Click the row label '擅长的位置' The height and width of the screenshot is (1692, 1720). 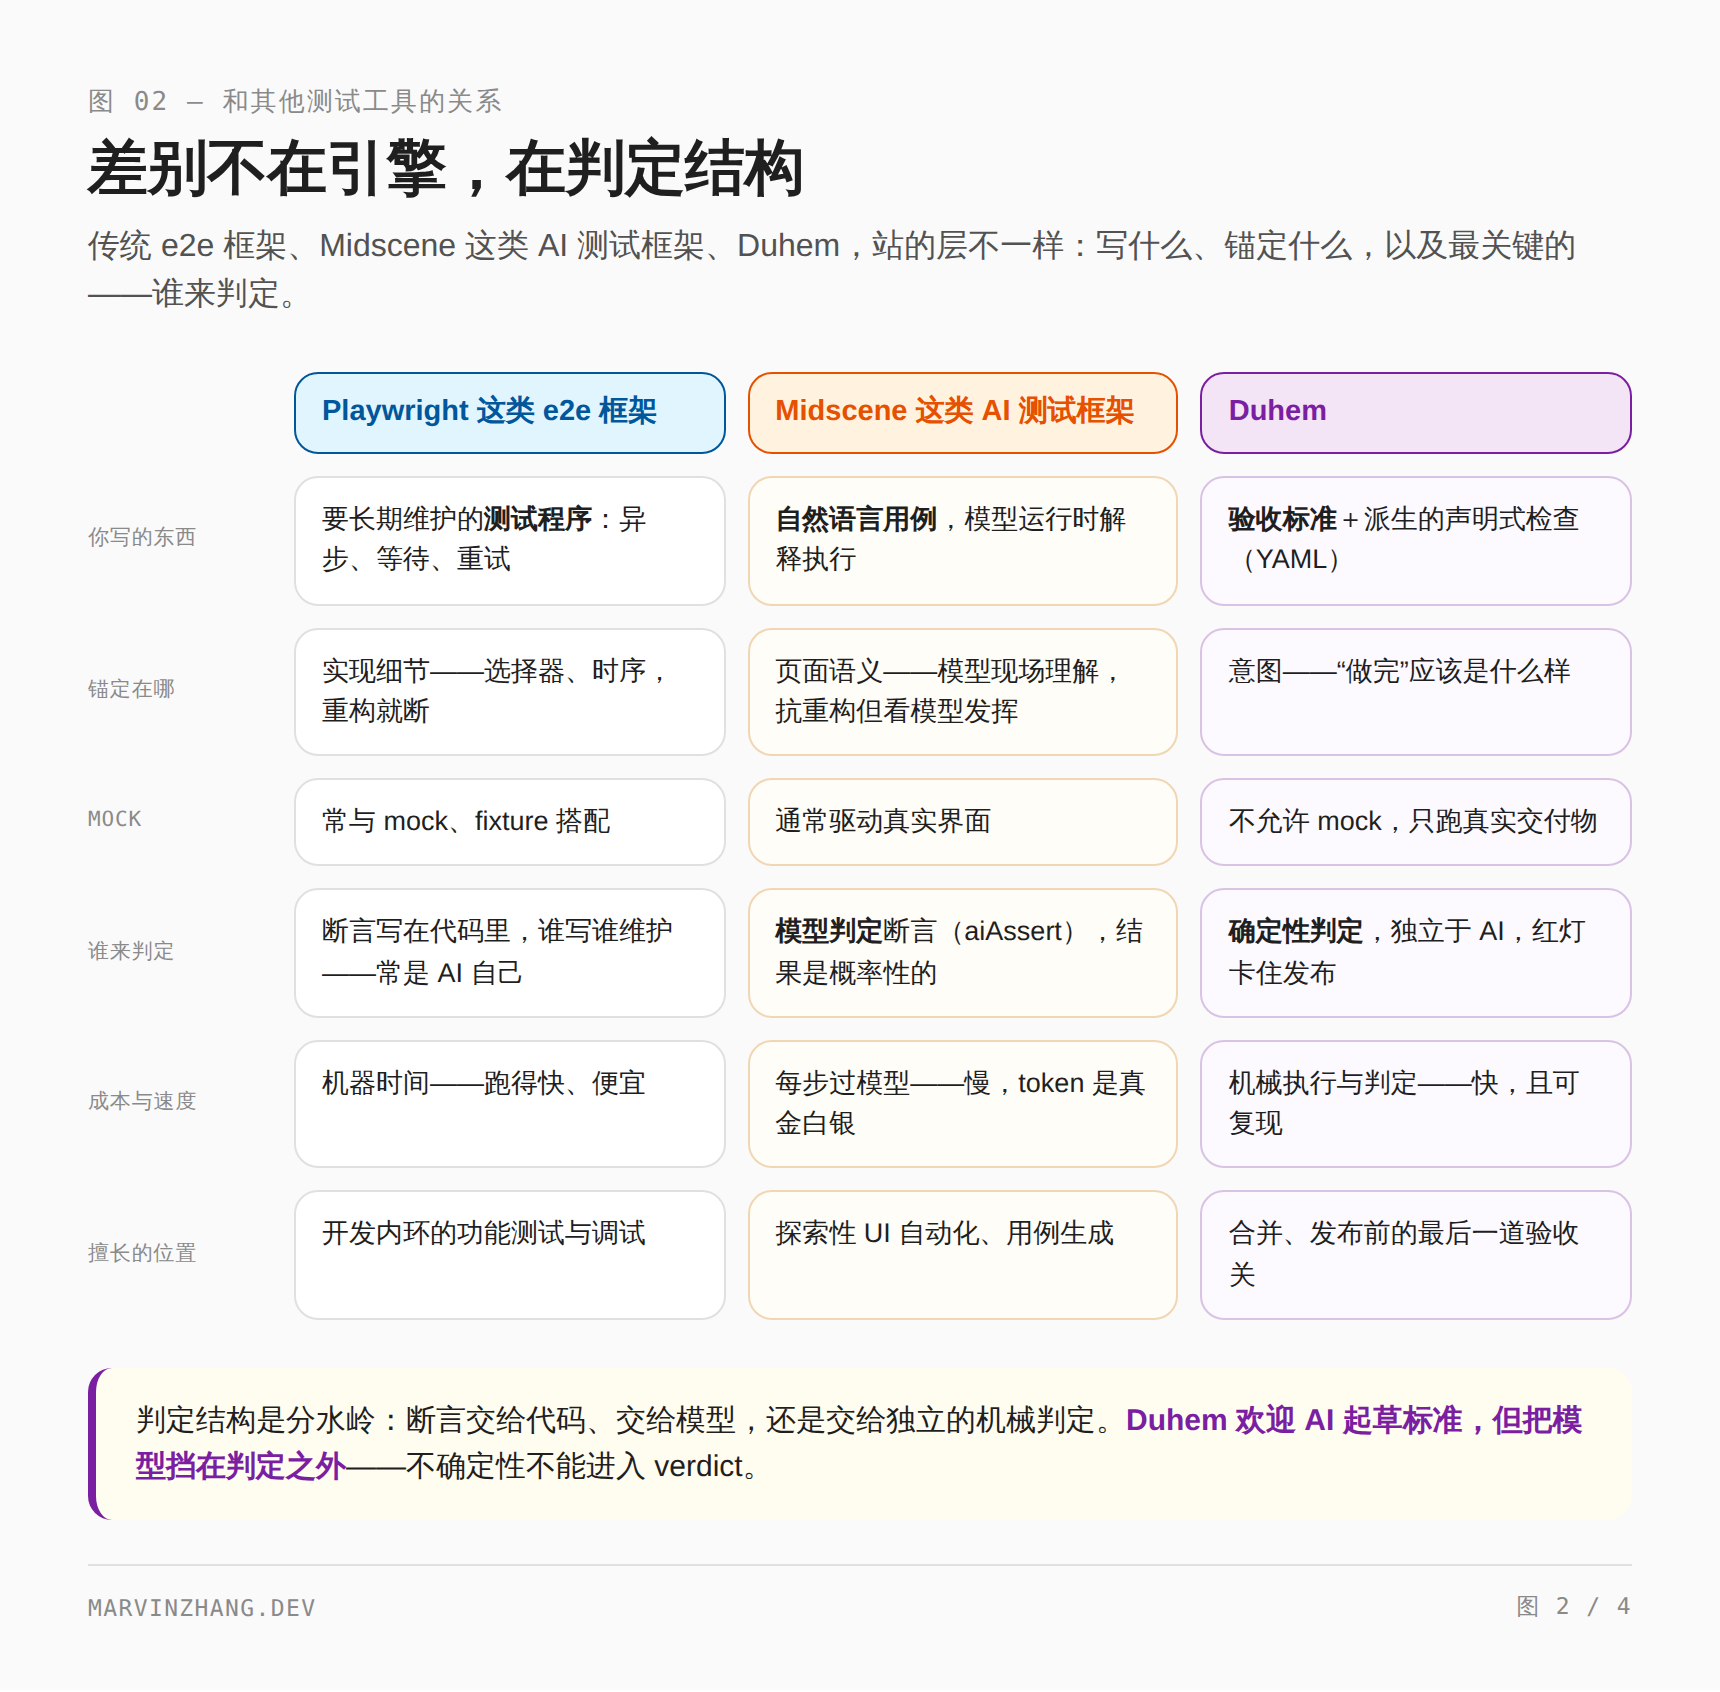click(x=142, y=1253)
